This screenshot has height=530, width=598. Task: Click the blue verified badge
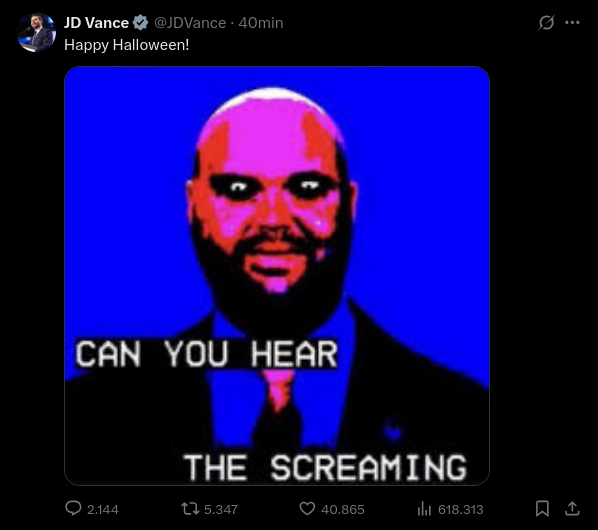click(x=140, y=22)
